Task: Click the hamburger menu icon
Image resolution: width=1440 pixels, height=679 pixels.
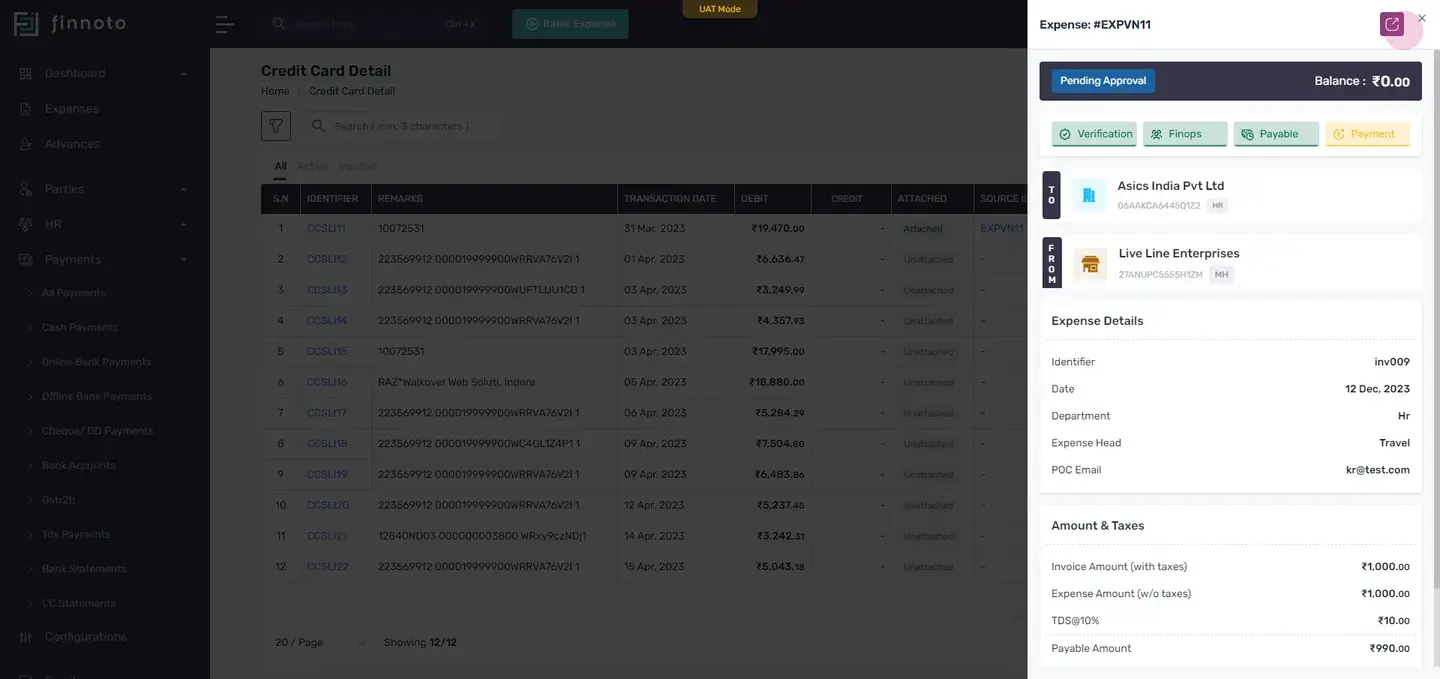Action: pos(225,24)
